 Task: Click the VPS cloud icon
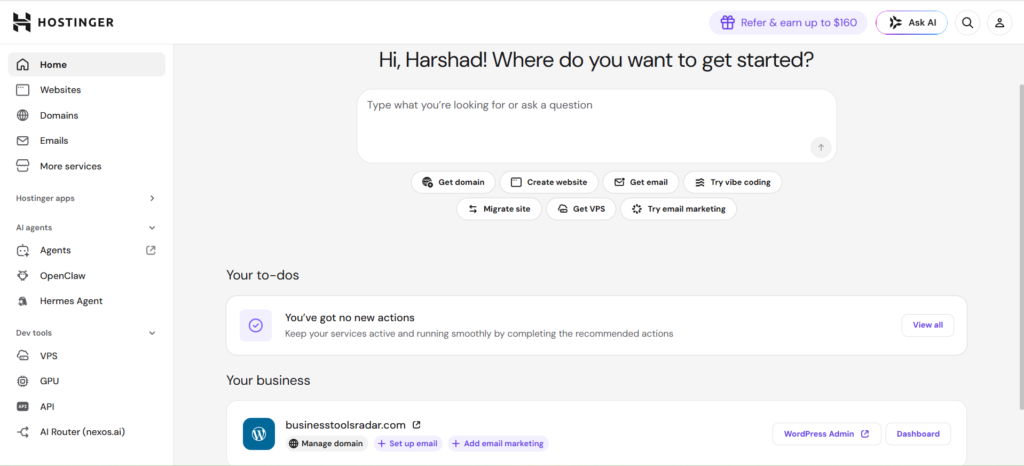(23, 356)
